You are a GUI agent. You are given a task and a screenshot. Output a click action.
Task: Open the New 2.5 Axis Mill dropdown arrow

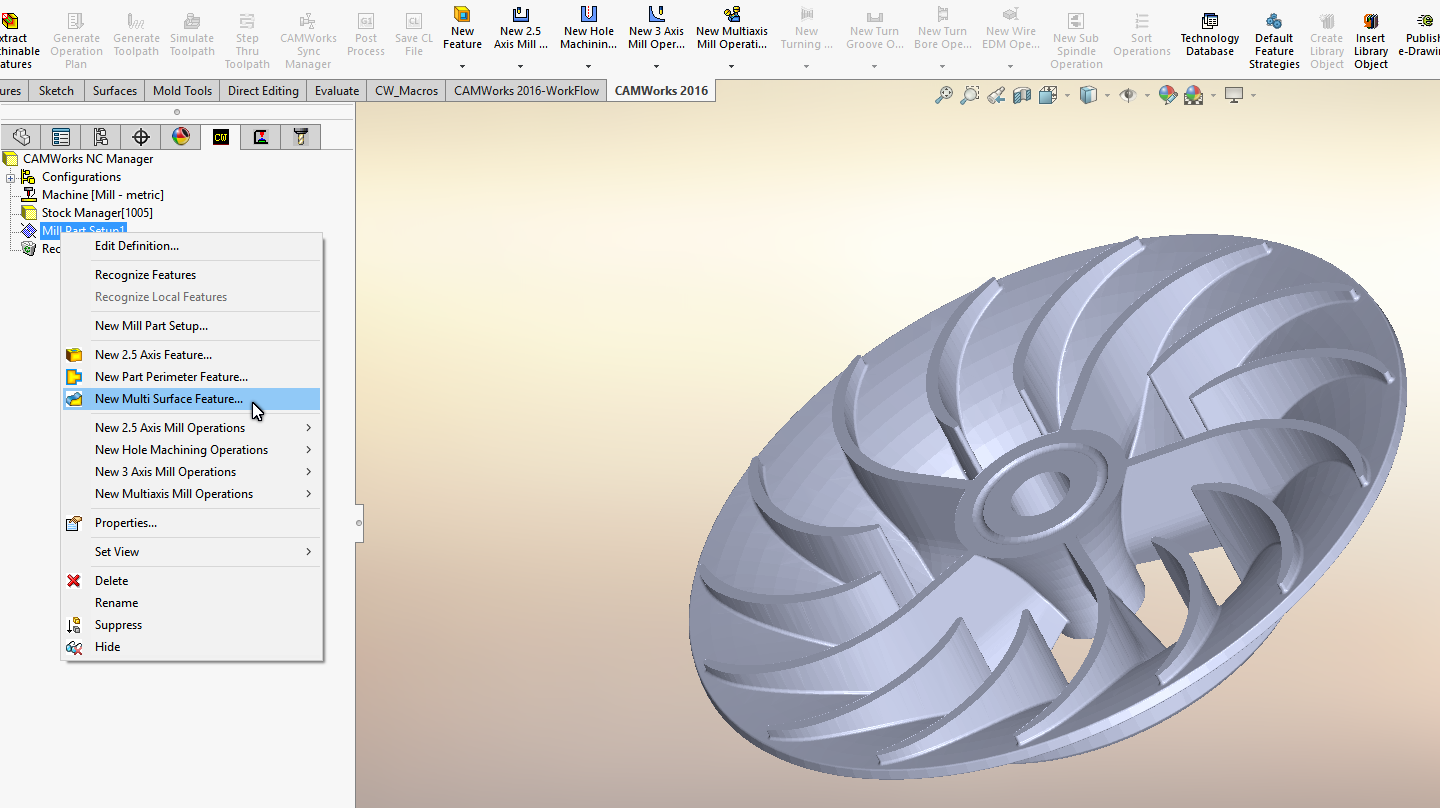(520, 67)
